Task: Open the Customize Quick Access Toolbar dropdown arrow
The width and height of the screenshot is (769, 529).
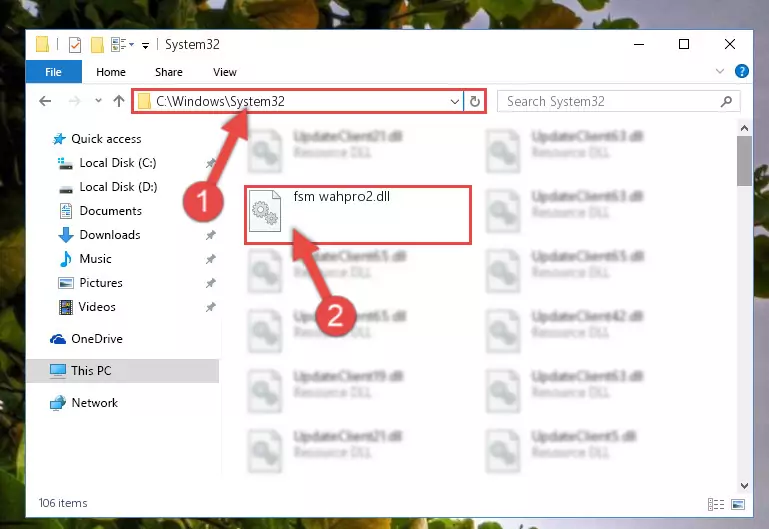Action: point(146,46)
